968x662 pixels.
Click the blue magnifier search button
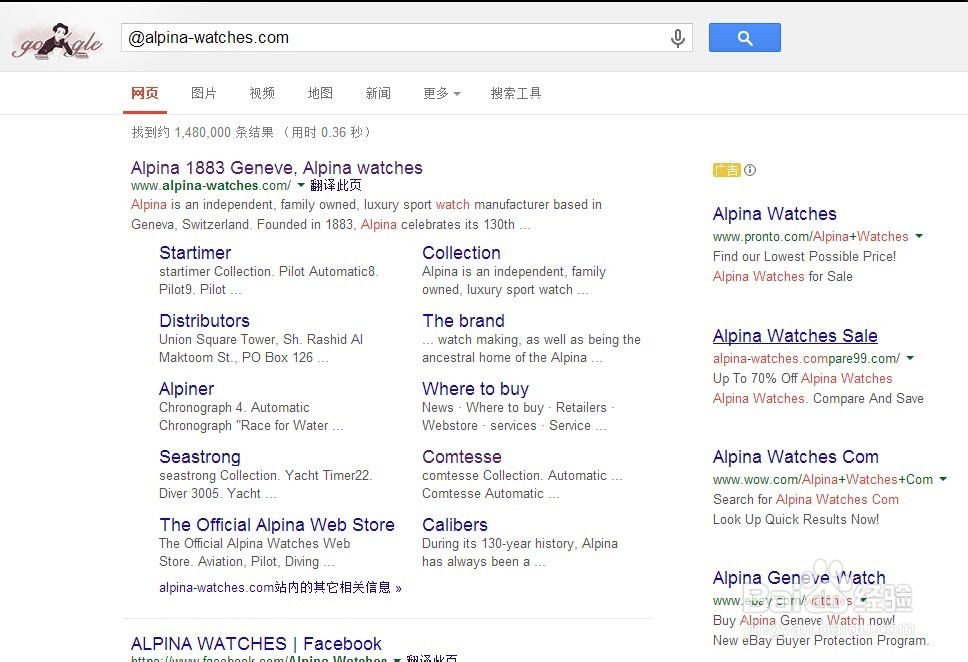click(745, 38)
